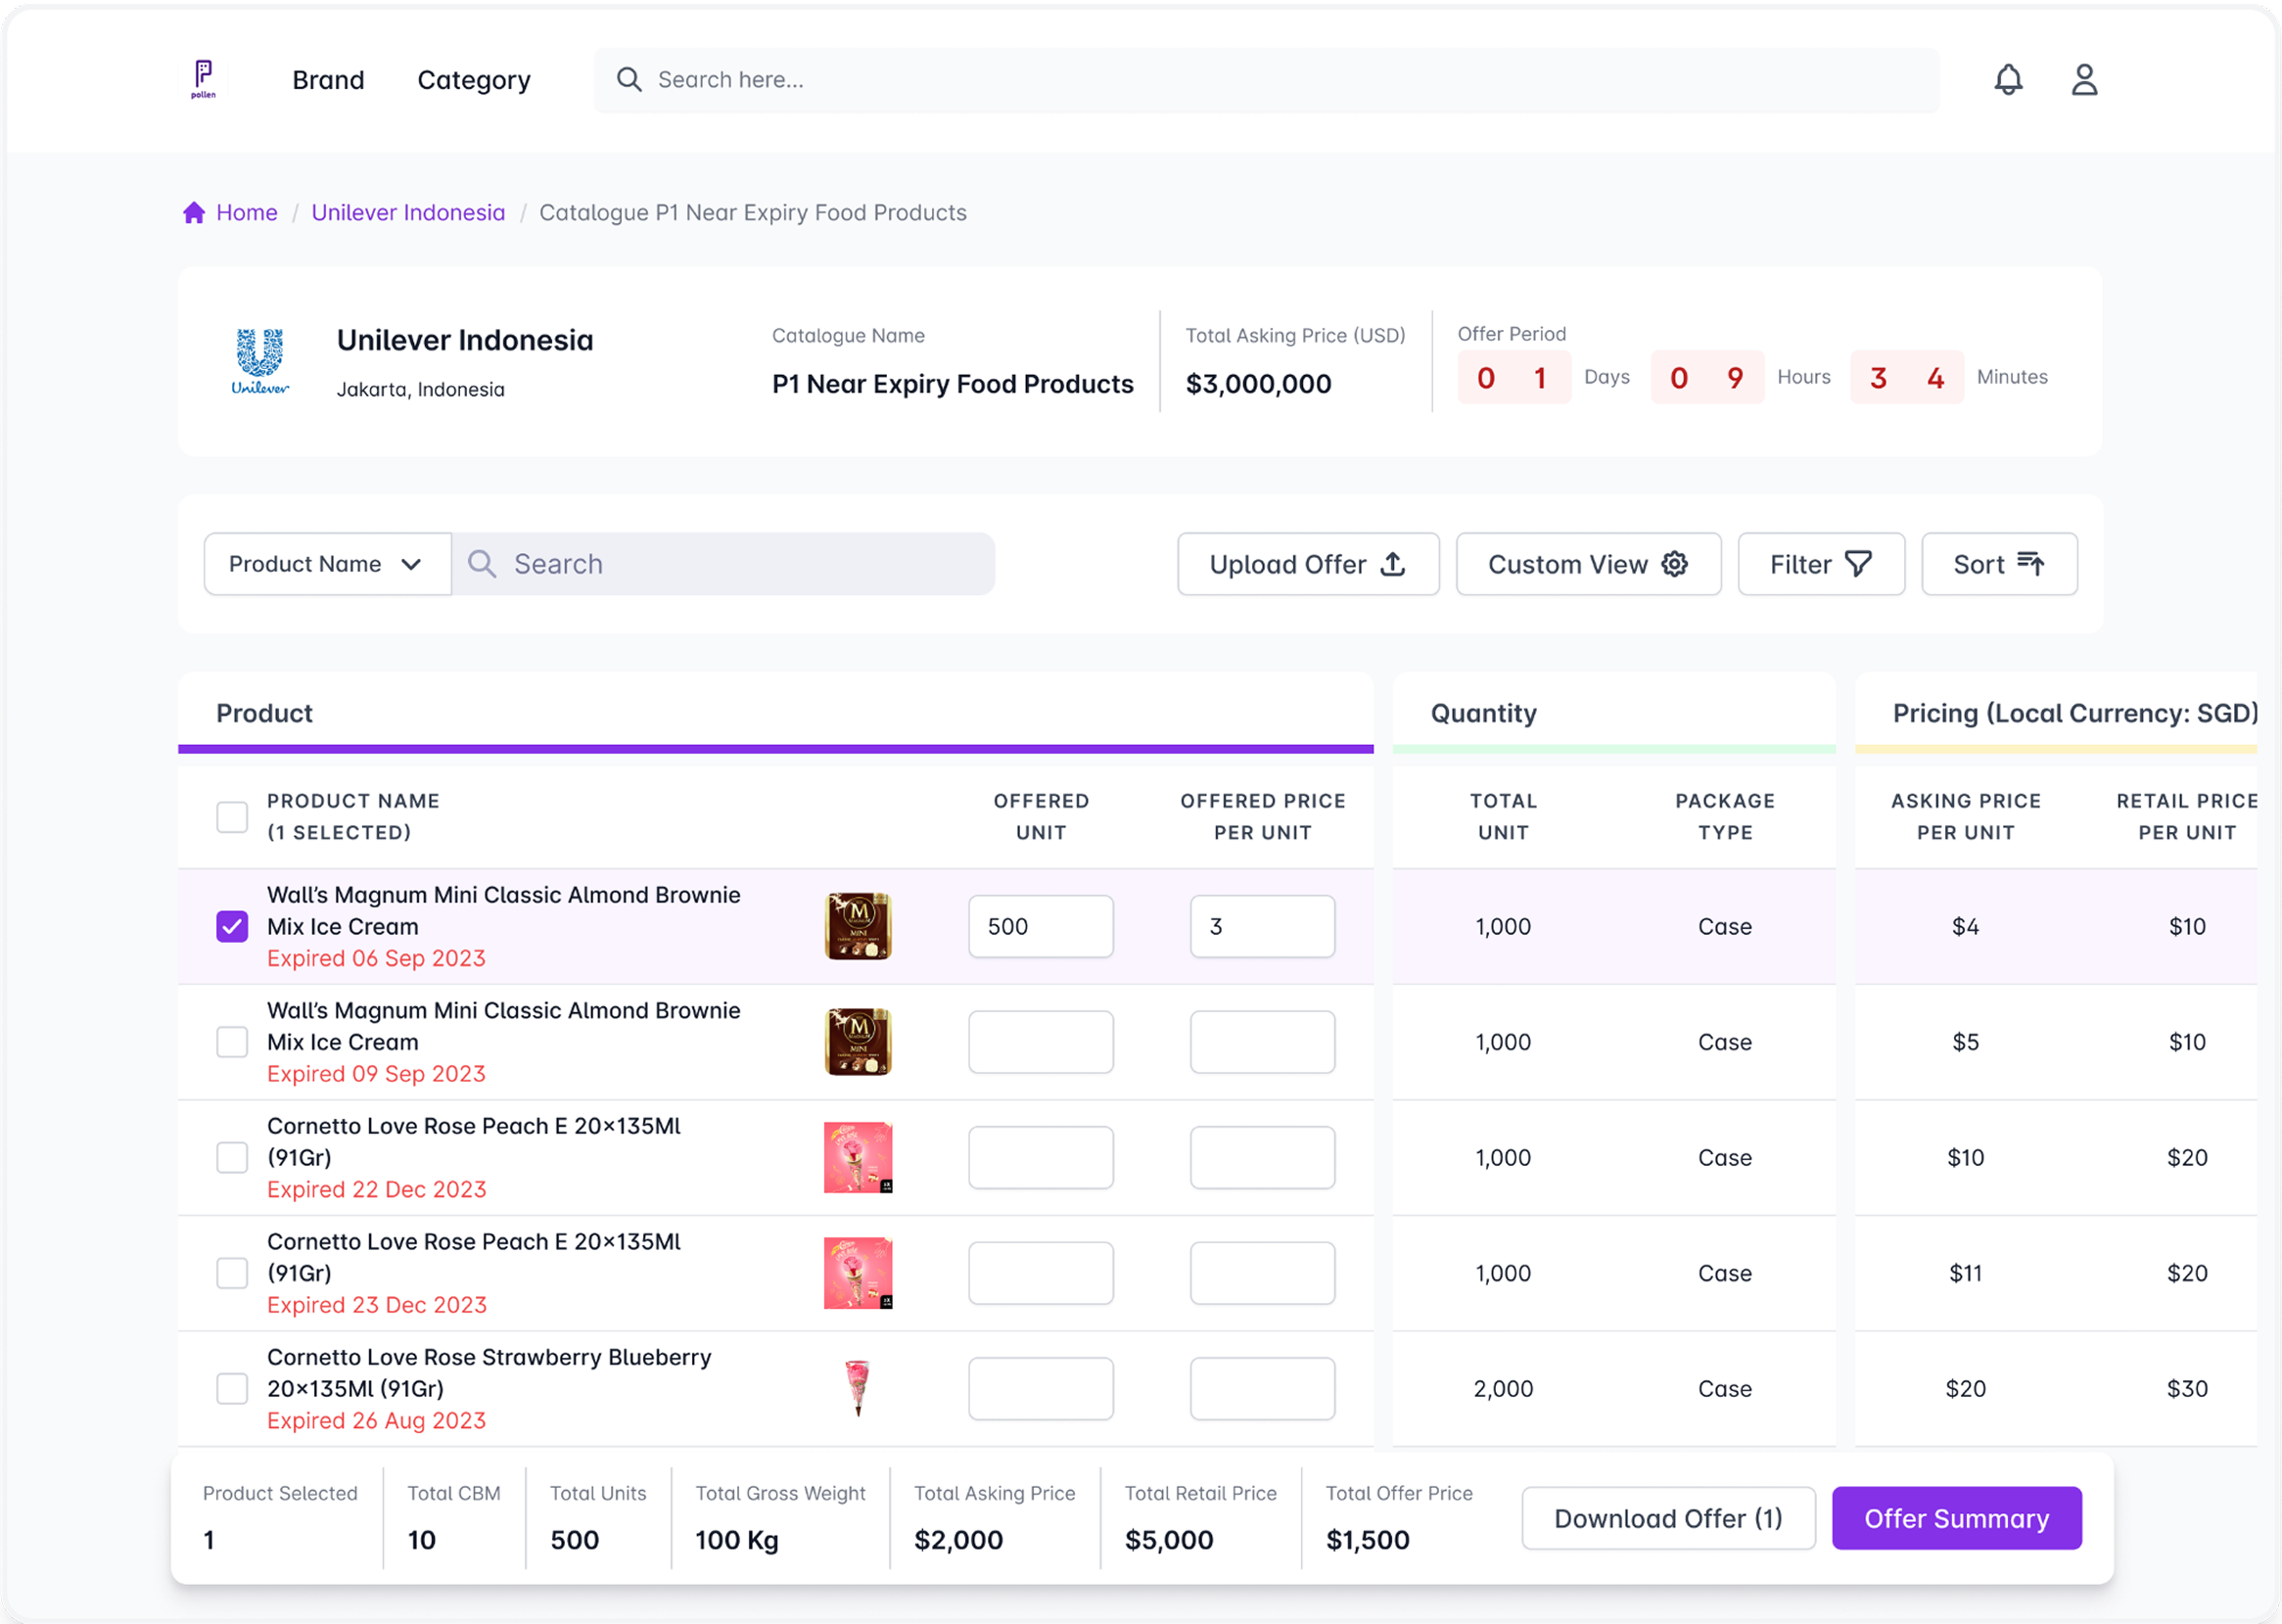Check the Cornetto Expired 22 Dec 2023 row
Screen dimensions: 2282x1624
pos(232,1157)
